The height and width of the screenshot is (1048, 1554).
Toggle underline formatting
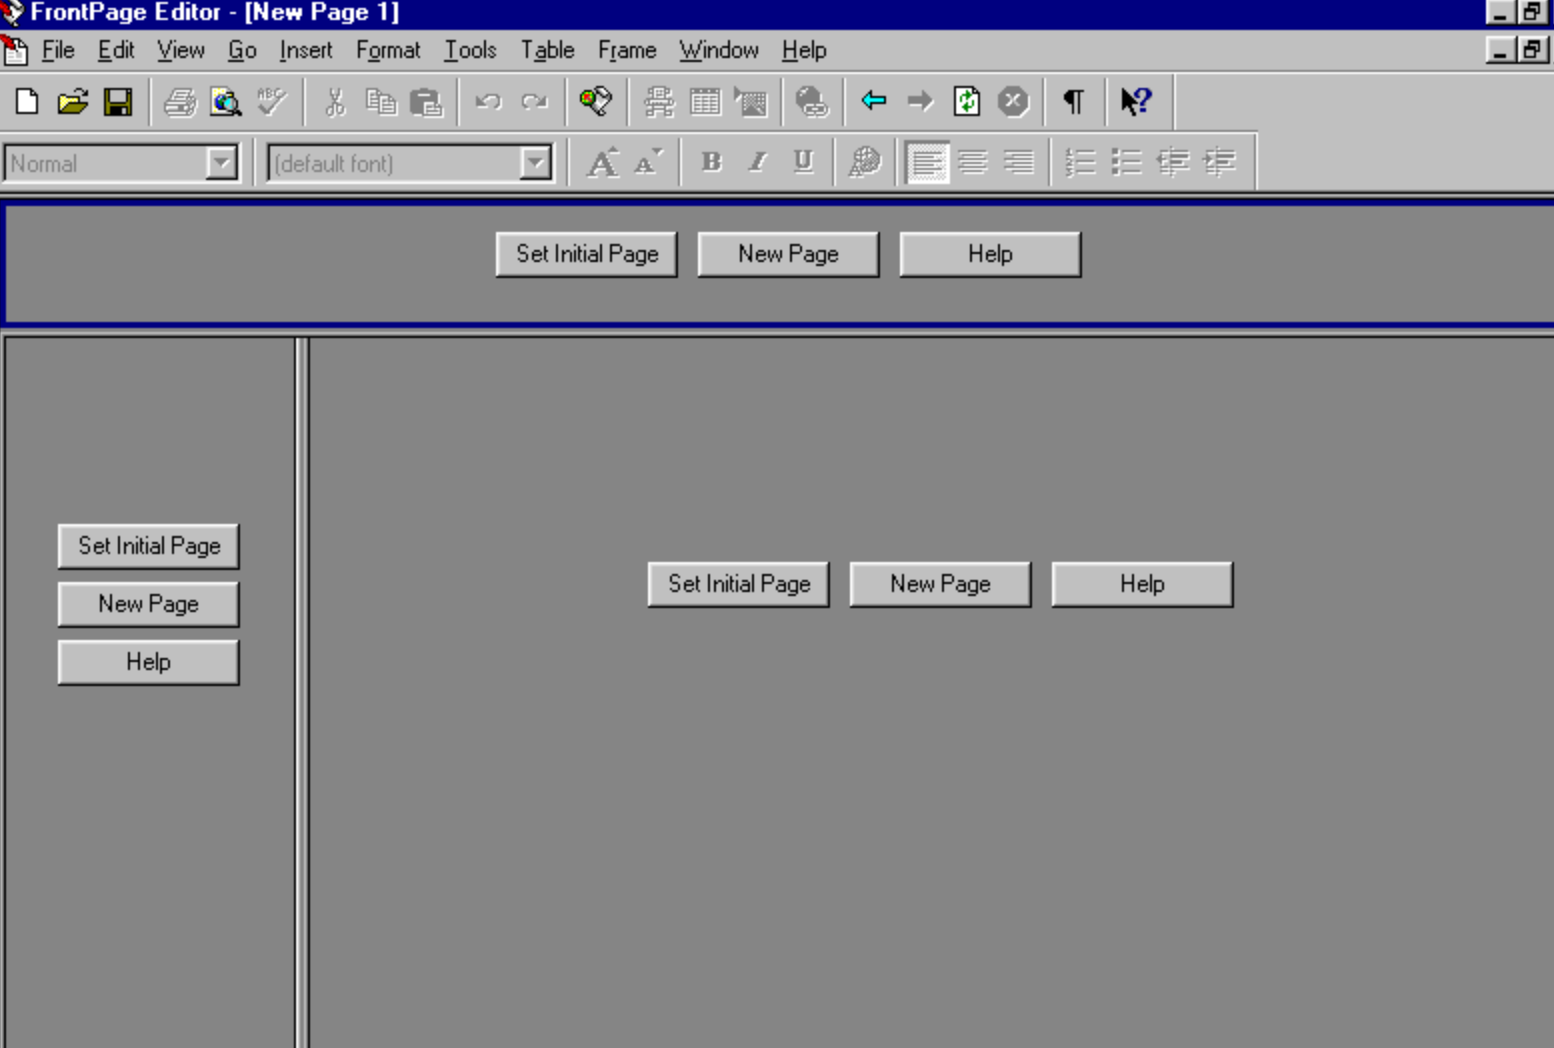[x=803, y=162]
